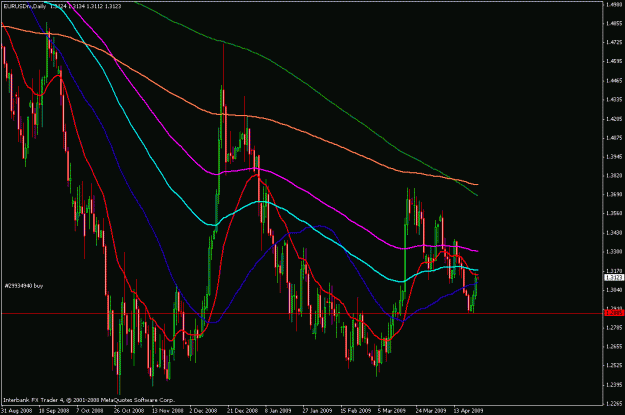Click the 1.3820 price scale label
This screenshot has height=415, width=625.
point(614,175)
